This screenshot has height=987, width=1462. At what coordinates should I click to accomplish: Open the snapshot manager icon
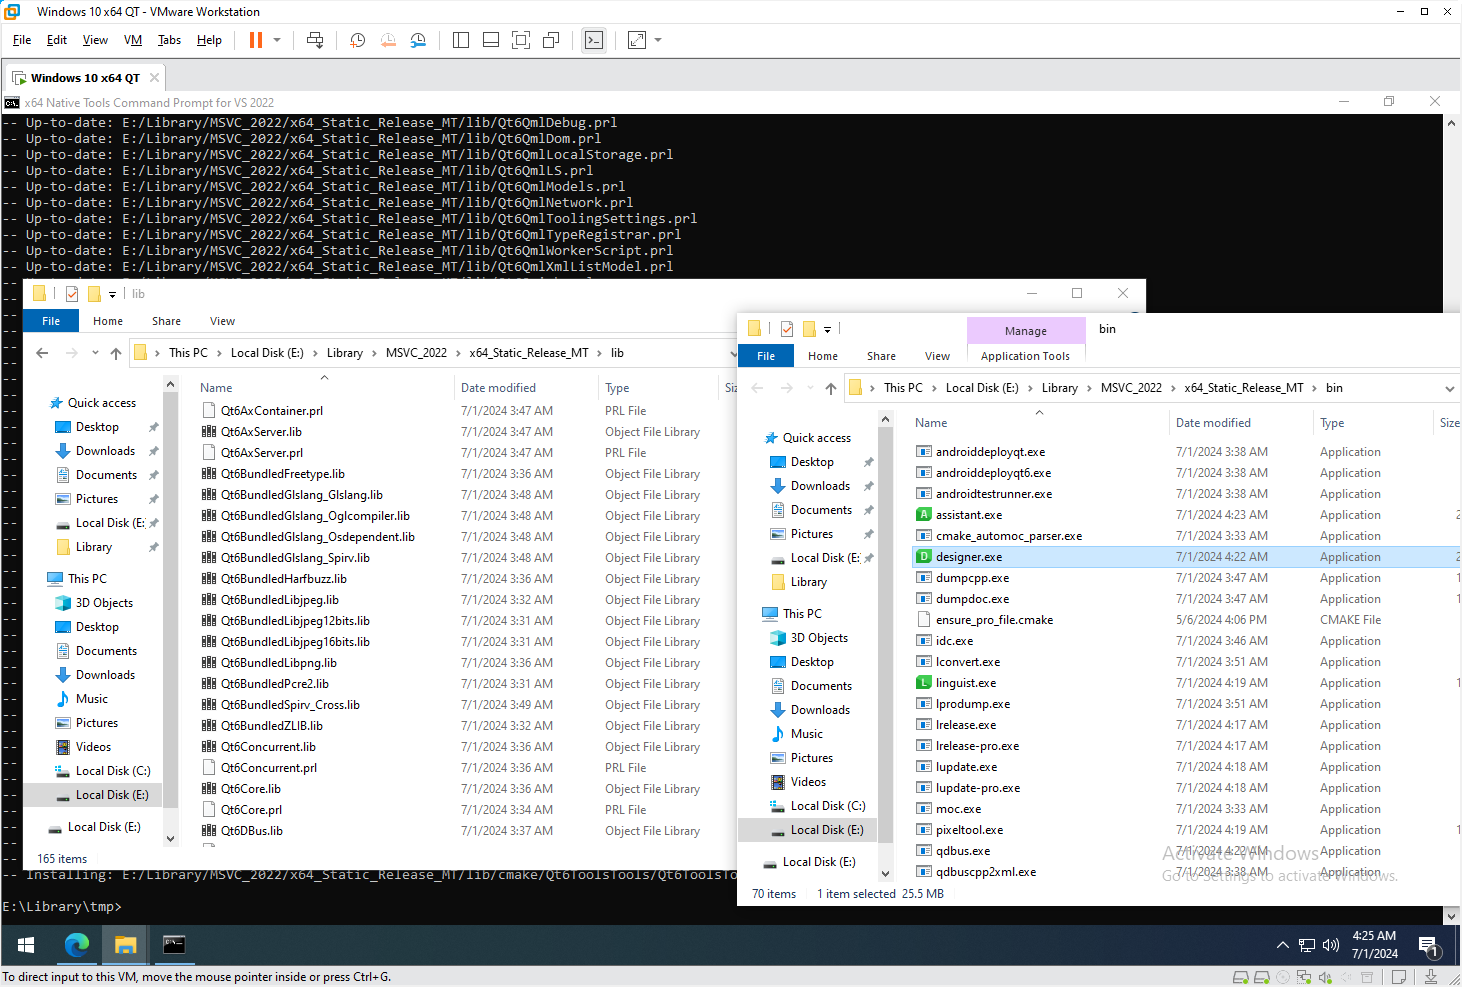(x=418, y=40)
